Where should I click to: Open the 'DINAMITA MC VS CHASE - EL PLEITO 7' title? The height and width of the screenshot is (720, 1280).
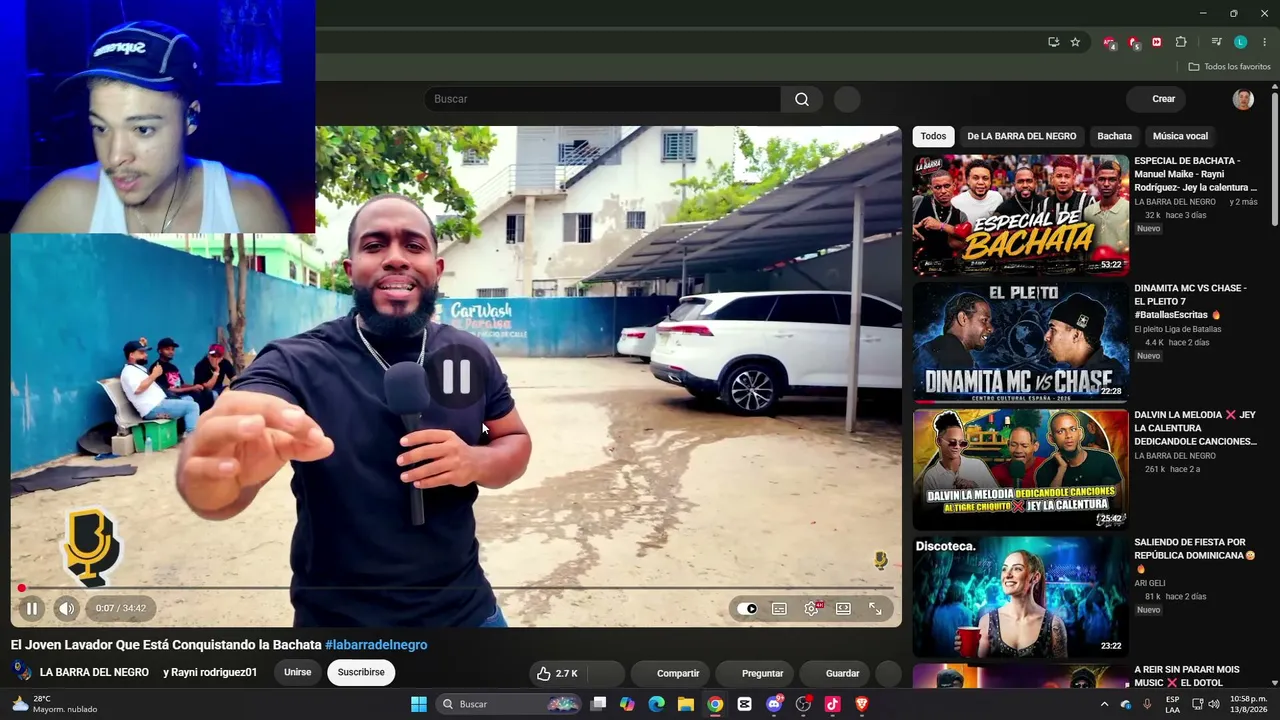point(1190,301)
